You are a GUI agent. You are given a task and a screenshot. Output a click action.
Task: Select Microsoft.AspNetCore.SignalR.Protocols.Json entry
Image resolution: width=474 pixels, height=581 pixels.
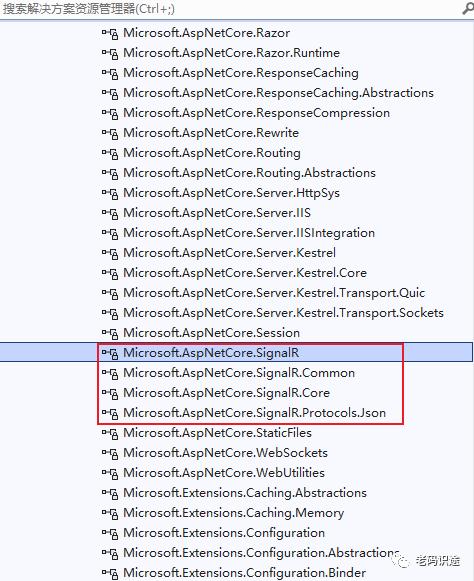255,413
